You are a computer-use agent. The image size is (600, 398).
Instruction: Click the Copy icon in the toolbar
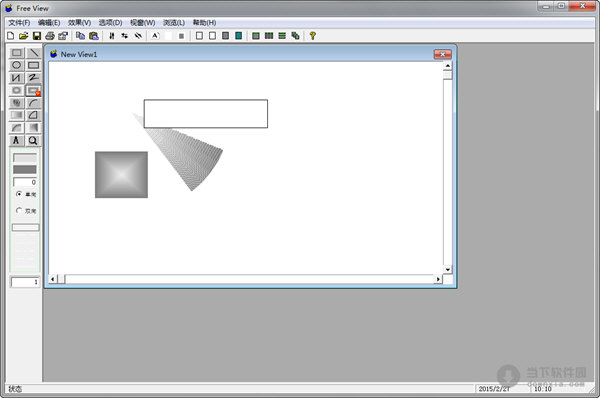(80, 36)
